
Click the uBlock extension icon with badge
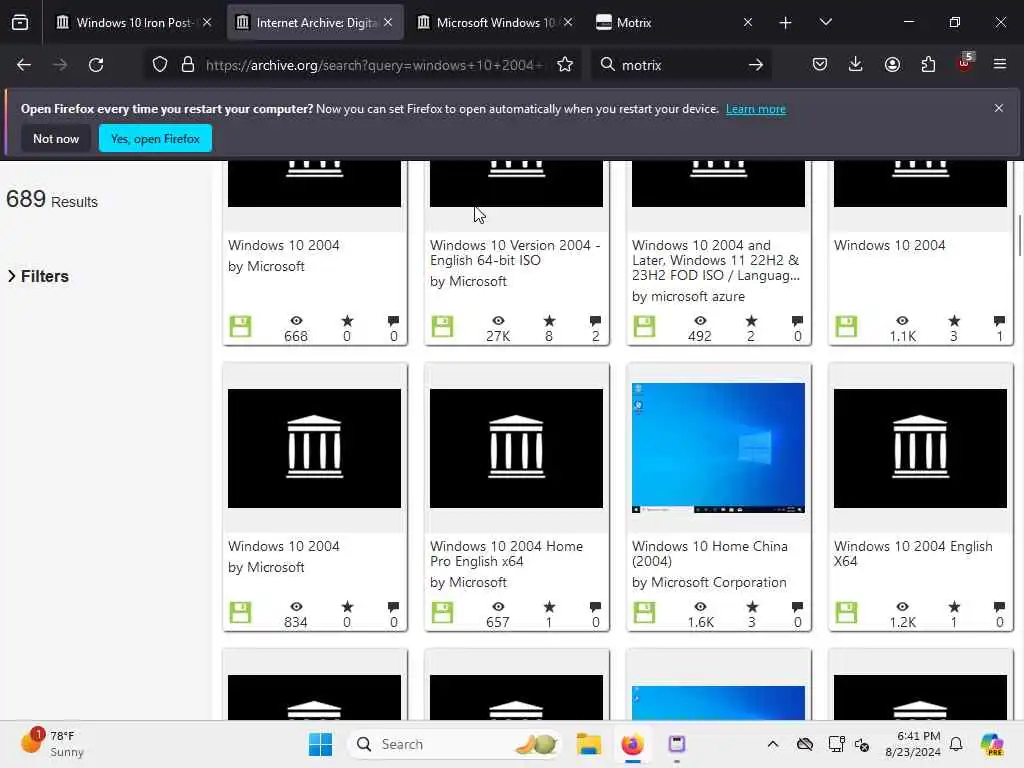coord(965,63)
